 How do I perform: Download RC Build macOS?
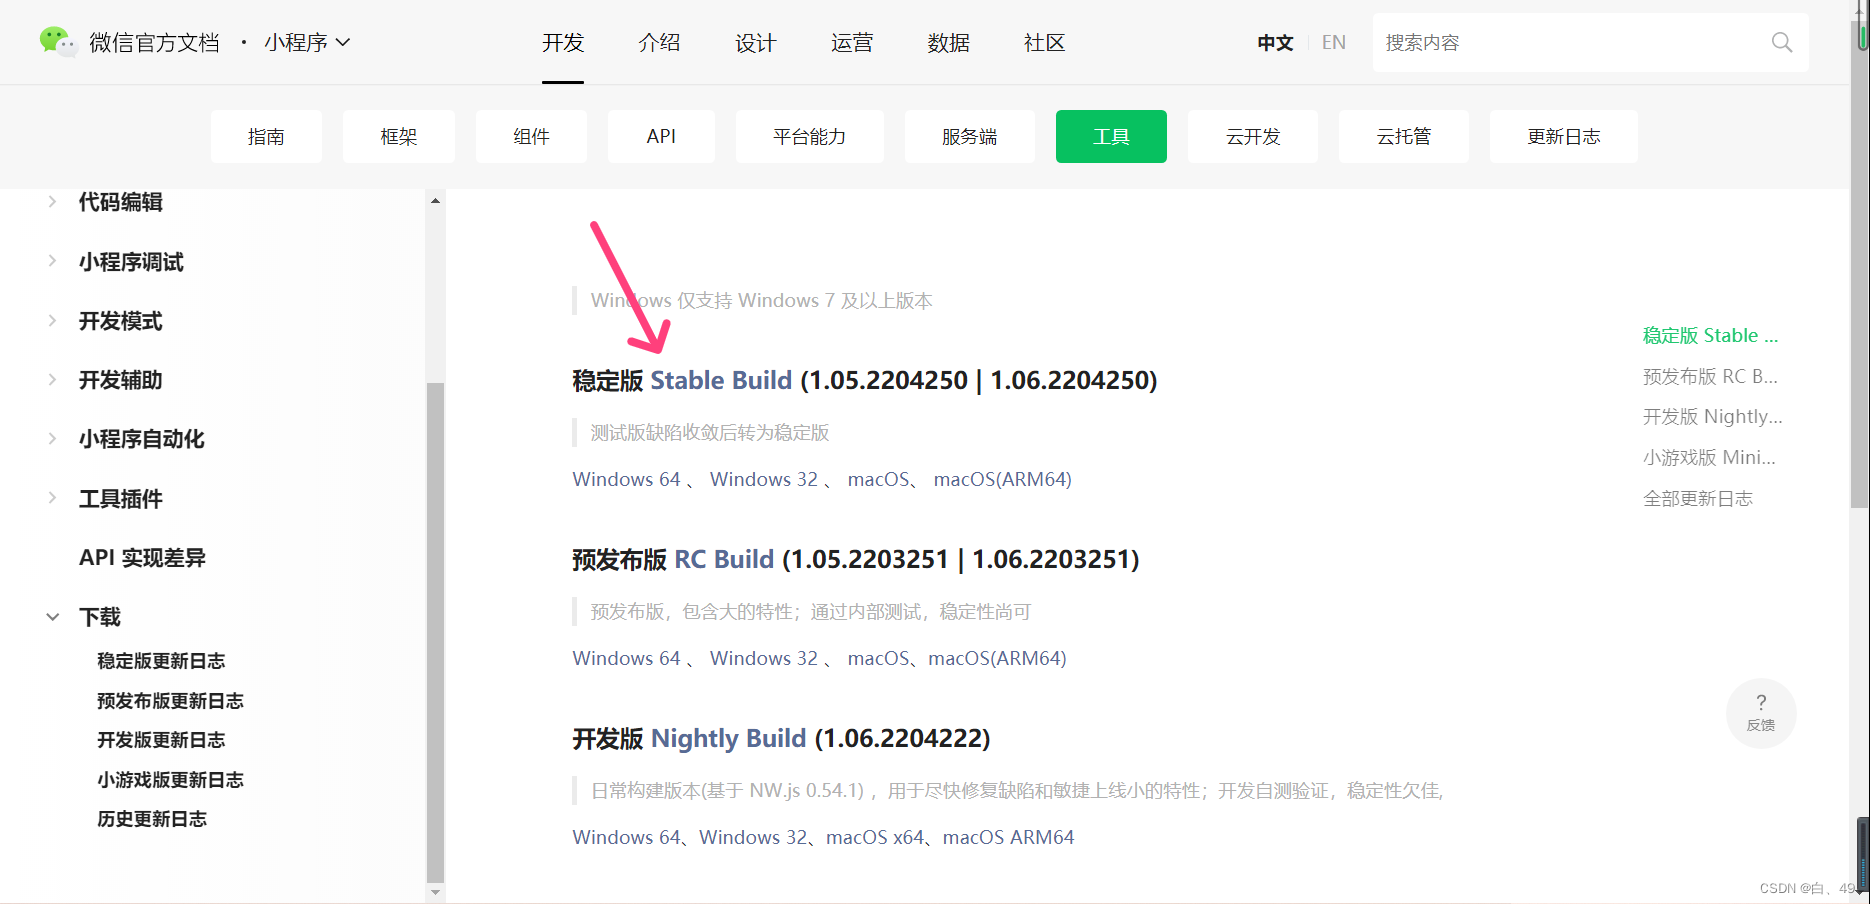point(878,658)
